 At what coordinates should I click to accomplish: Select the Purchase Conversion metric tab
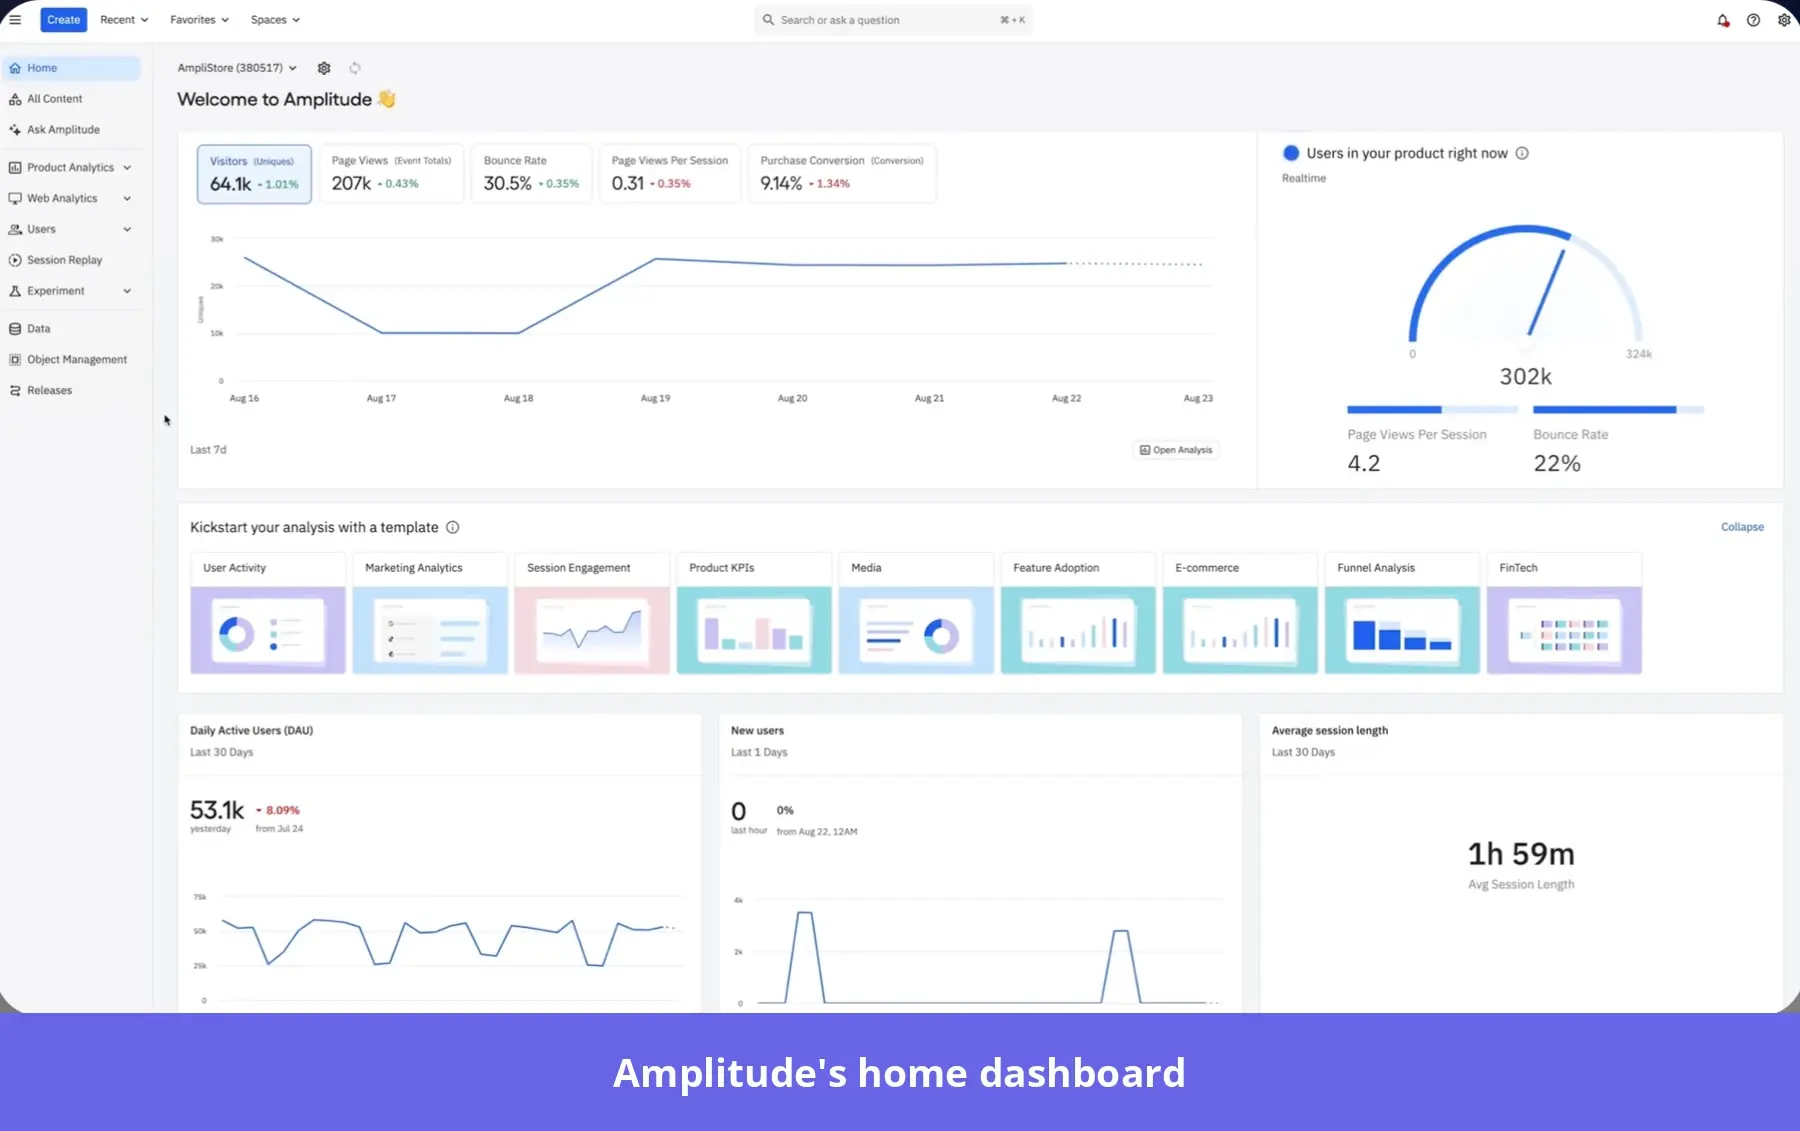click(842, 174)
